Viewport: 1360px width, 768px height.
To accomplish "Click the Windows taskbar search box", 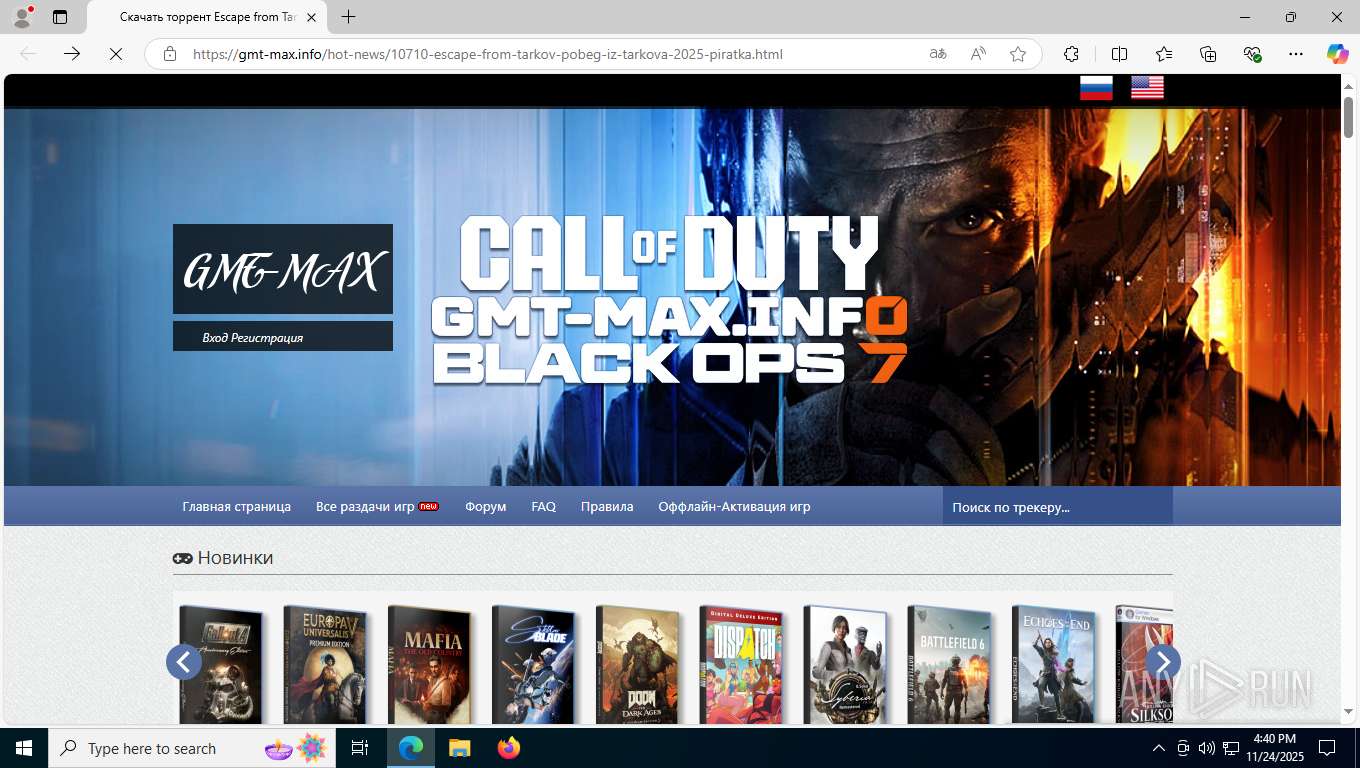I will click(193, 748).
